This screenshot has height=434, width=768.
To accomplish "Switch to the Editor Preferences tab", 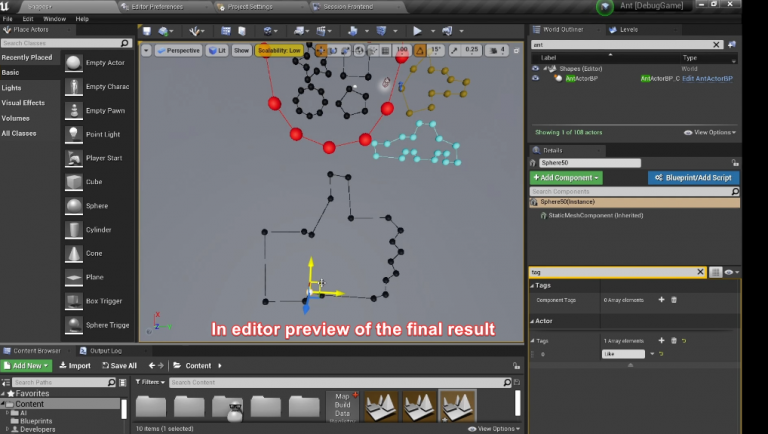I will coord(157,7).
